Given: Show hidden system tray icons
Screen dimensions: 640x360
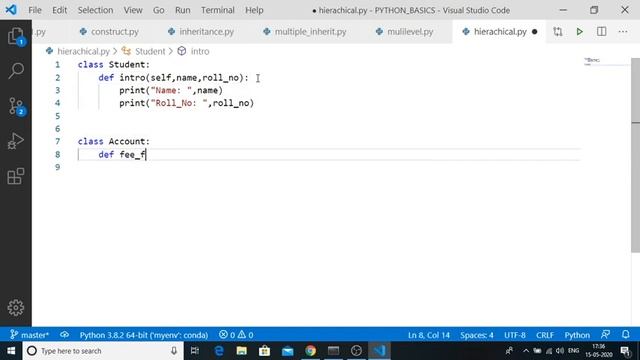Looking at the screenshot, I should tap(526, 351).
